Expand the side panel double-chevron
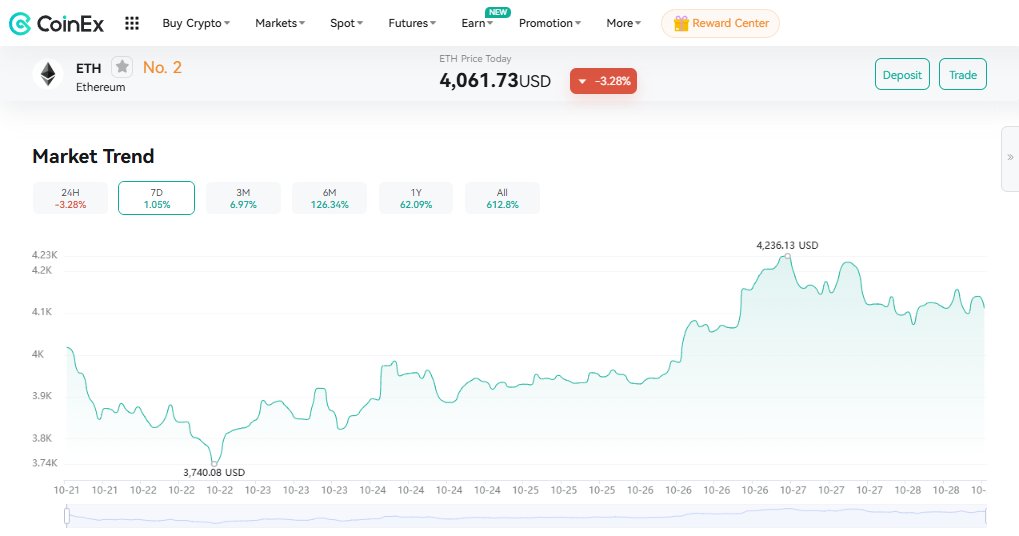 [x=1010, y=158]
